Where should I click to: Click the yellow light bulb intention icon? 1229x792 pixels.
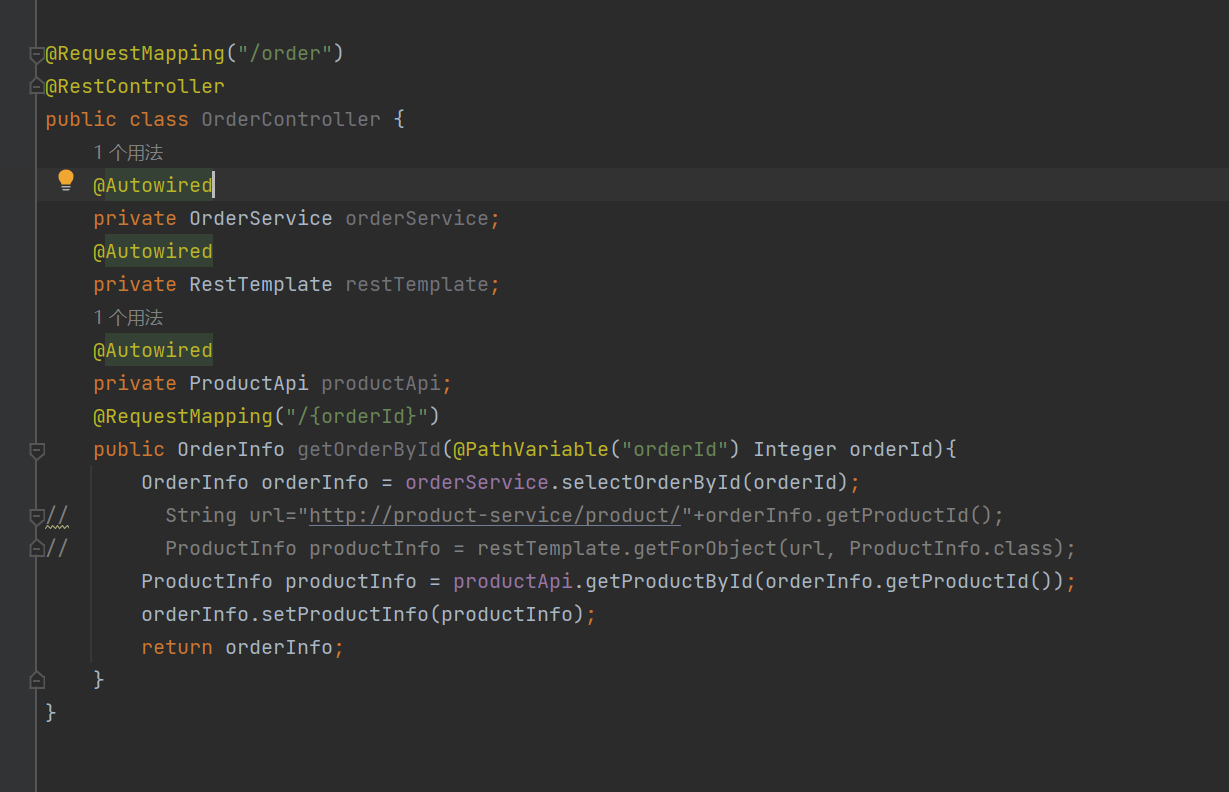pyautogui.click(x=64, y=178)
